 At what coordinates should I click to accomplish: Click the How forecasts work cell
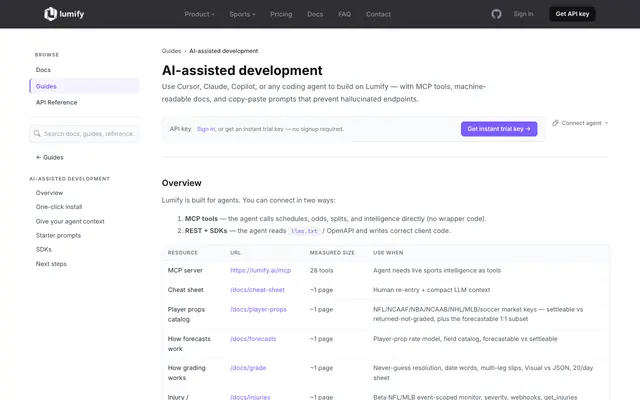click(x=189, y=344)
